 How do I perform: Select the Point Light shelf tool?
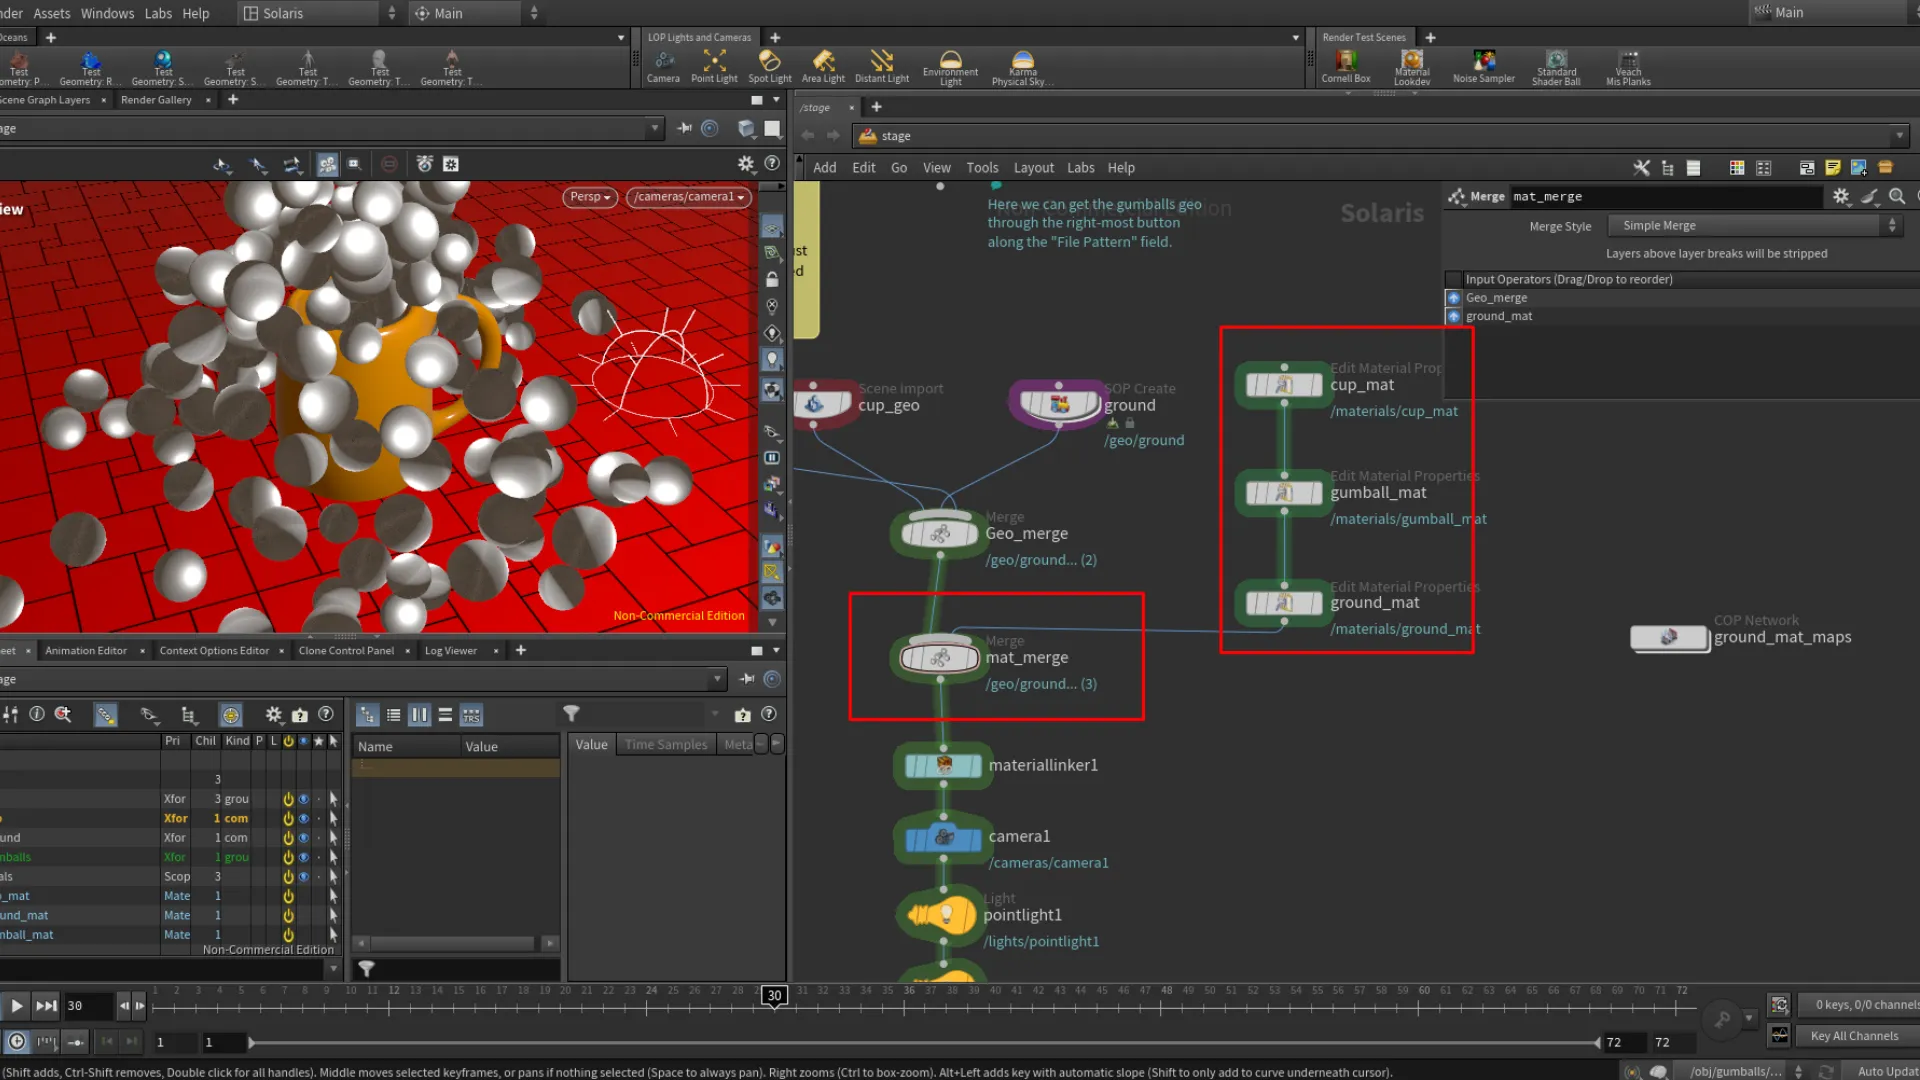pyautogui.click(x=714, y=62)
